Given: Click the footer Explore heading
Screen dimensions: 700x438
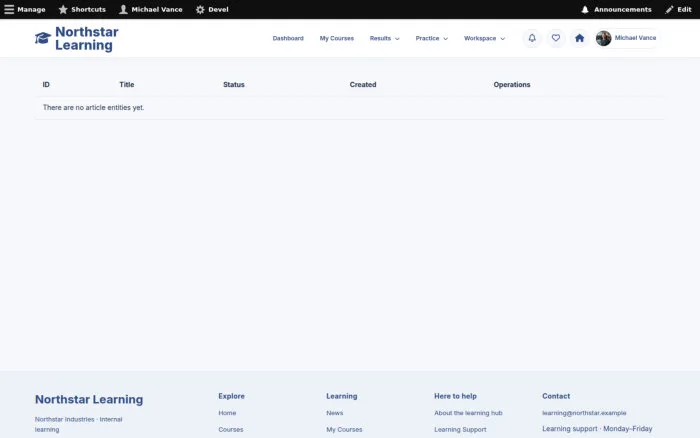Looking at the screenshot, I should pyautogui.click(x=231, y=396).
